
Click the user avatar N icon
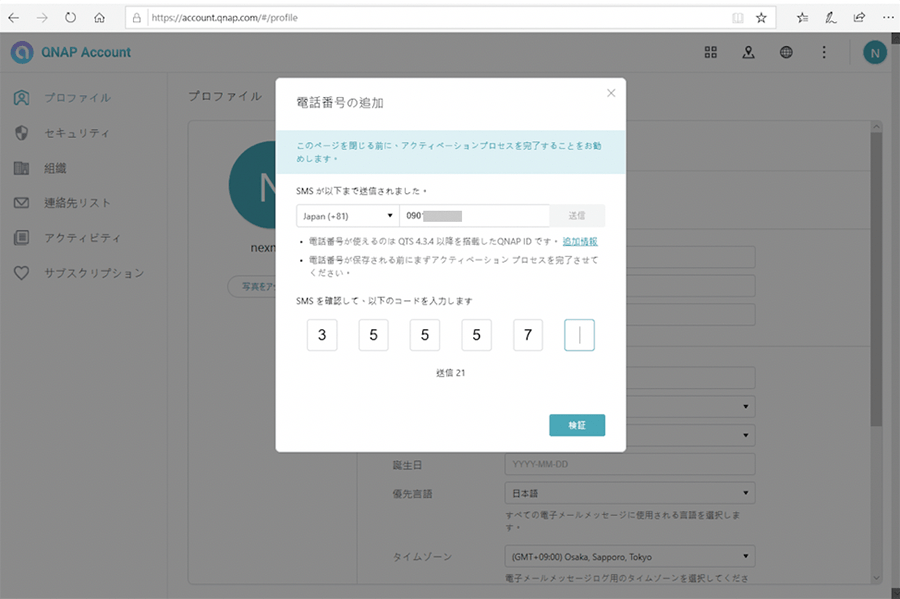[875, 53]
